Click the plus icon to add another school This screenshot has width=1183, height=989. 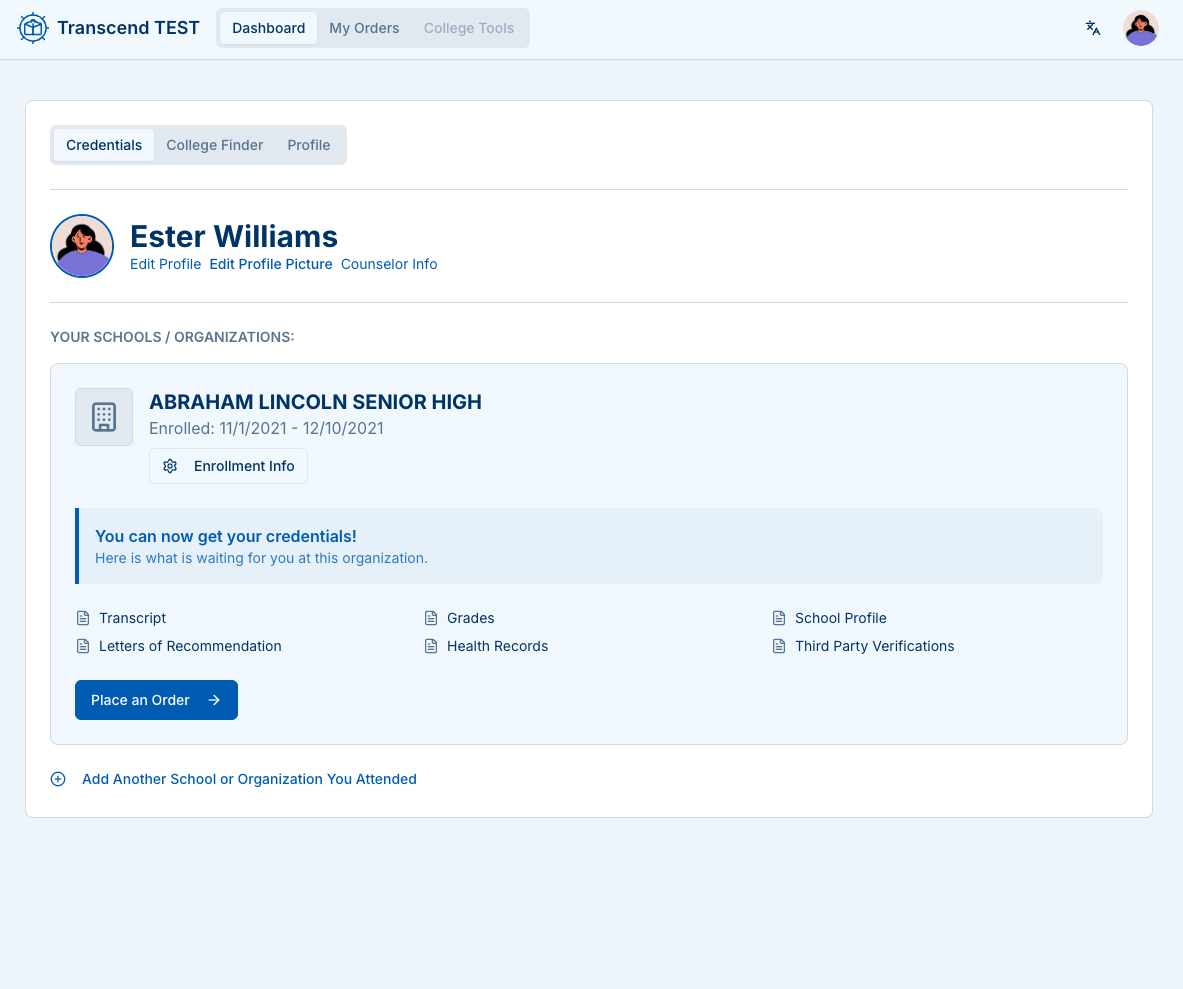click(x=58, y=778)
